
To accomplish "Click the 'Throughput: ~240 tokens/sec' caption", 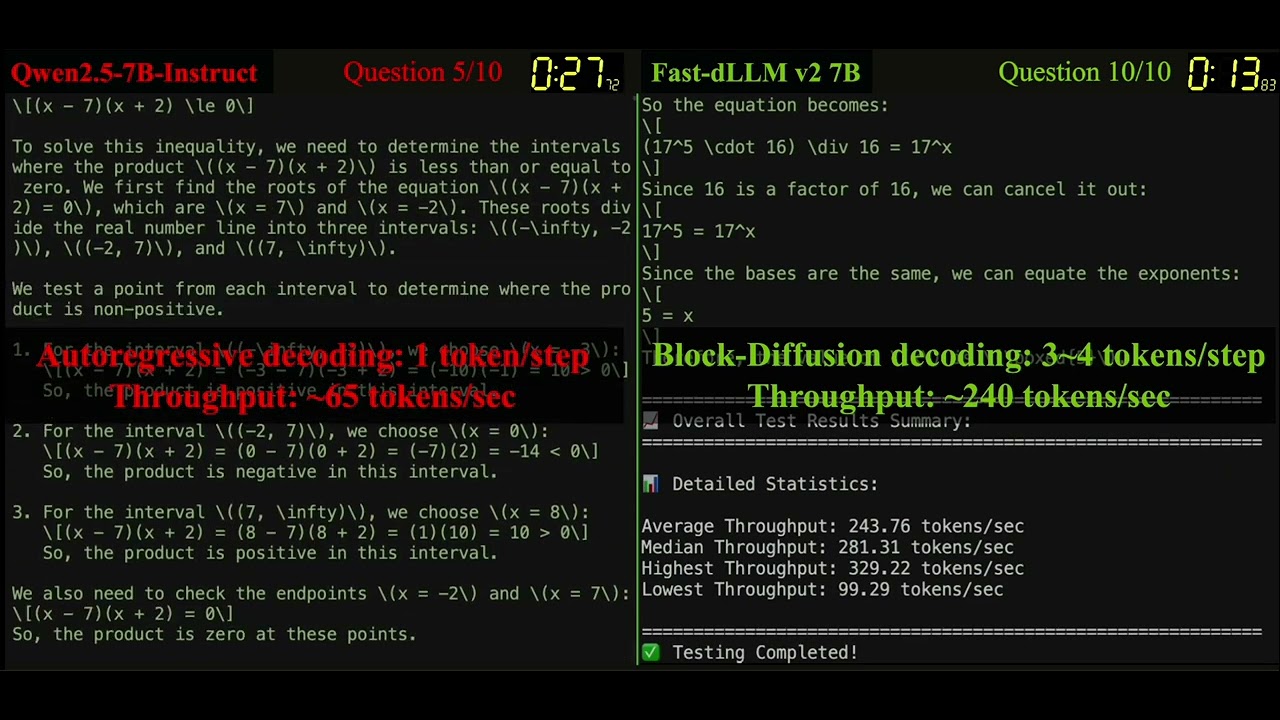I will (x=958, y=397).
